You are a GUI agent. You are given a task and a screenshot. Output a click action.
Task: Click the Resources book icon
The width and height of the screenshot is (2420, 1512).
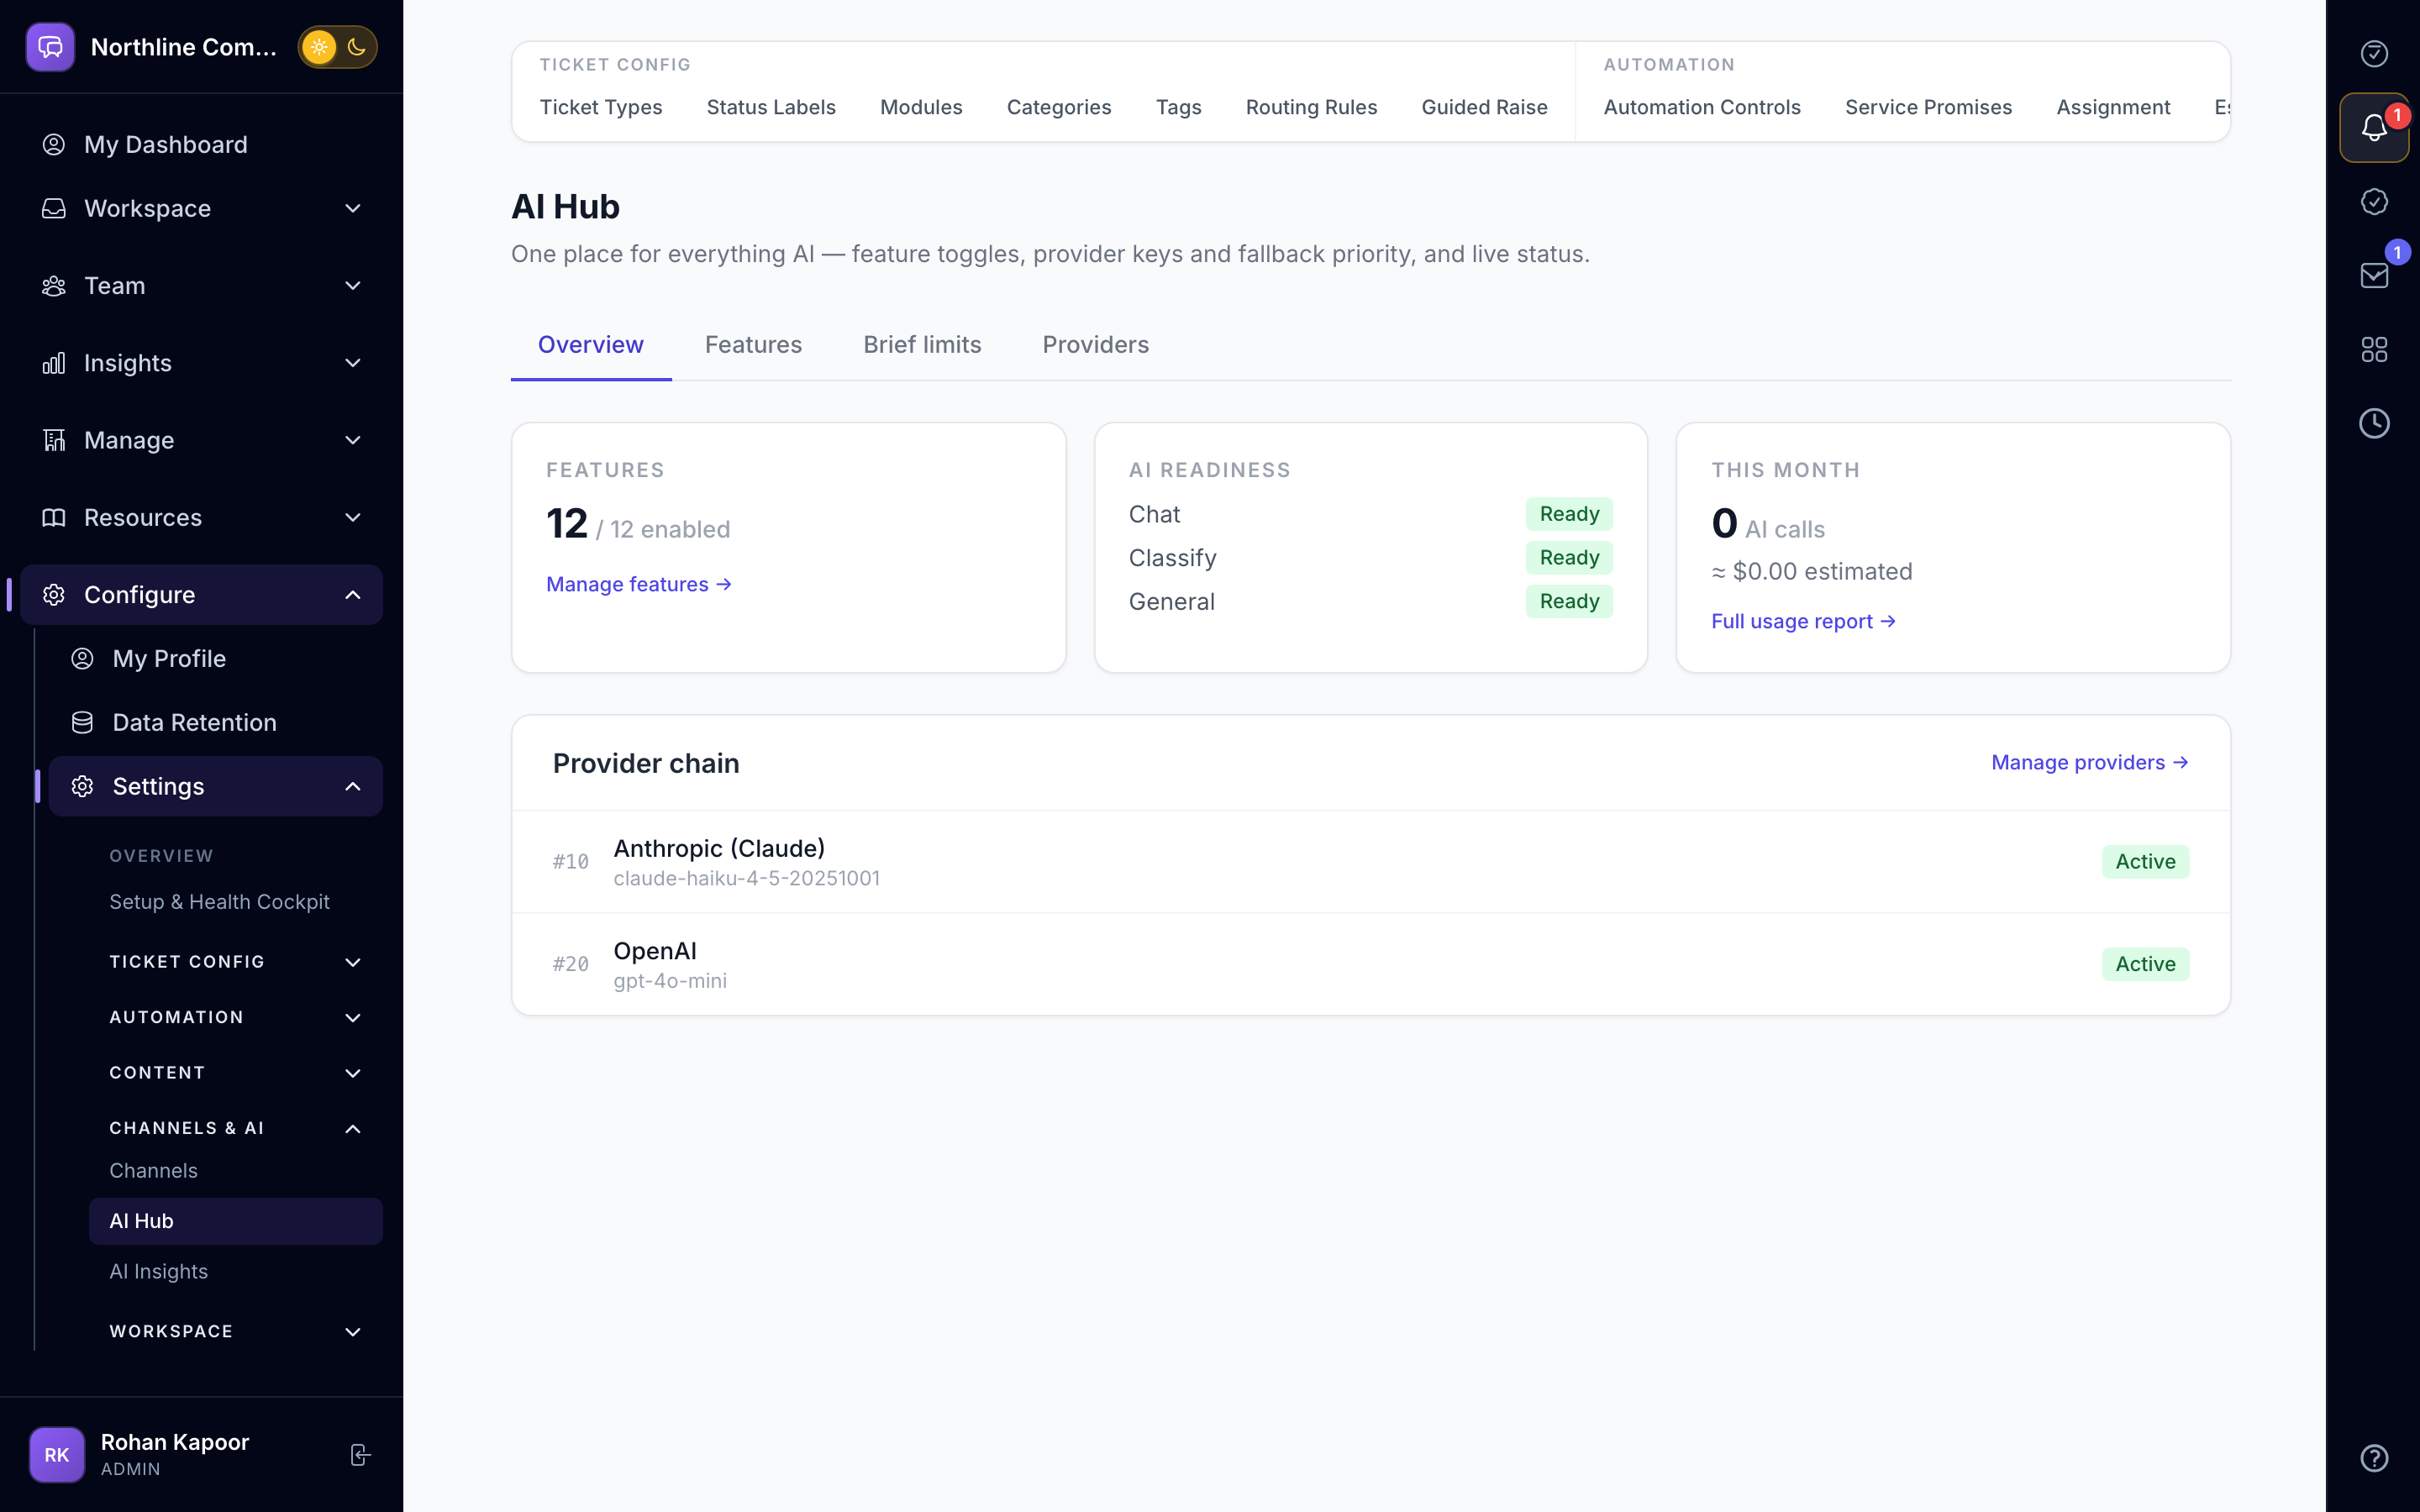(54, 517)
